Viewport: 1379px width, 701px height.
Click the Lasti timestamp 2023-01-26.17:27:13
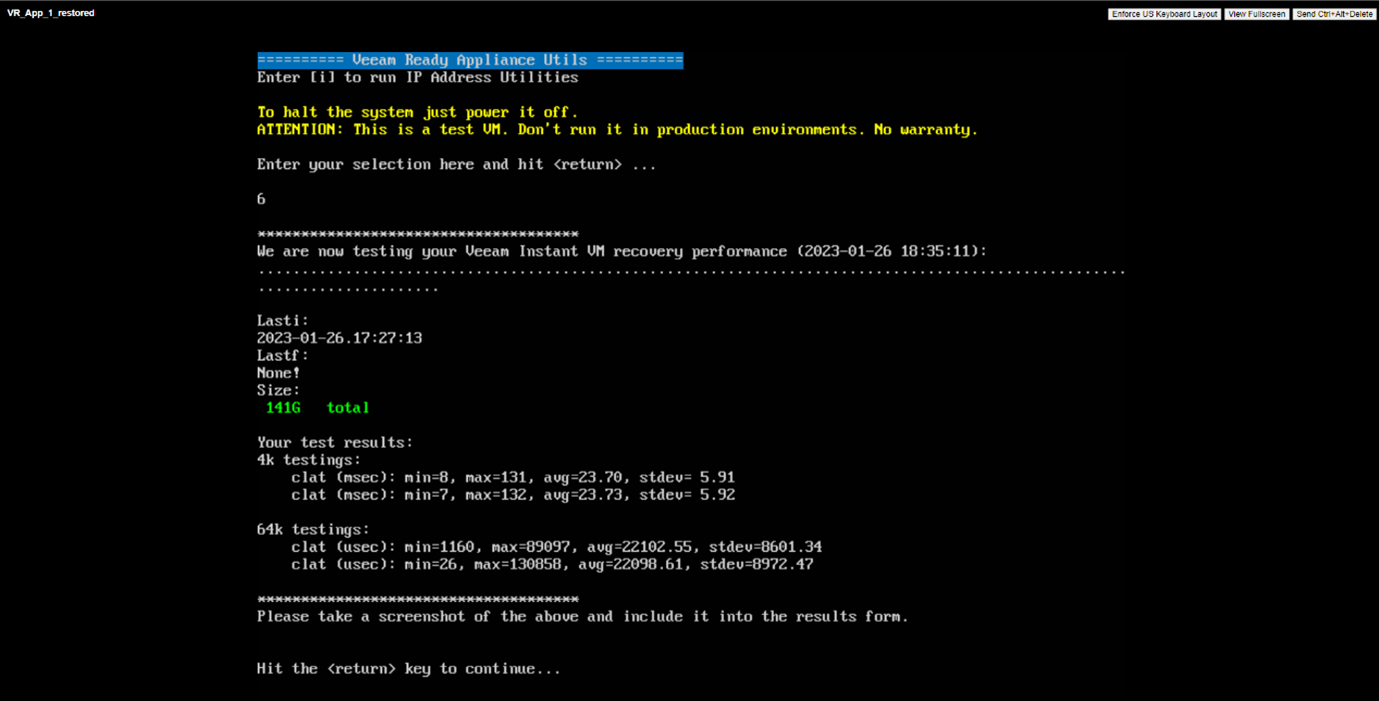click(x=340, y=338)
